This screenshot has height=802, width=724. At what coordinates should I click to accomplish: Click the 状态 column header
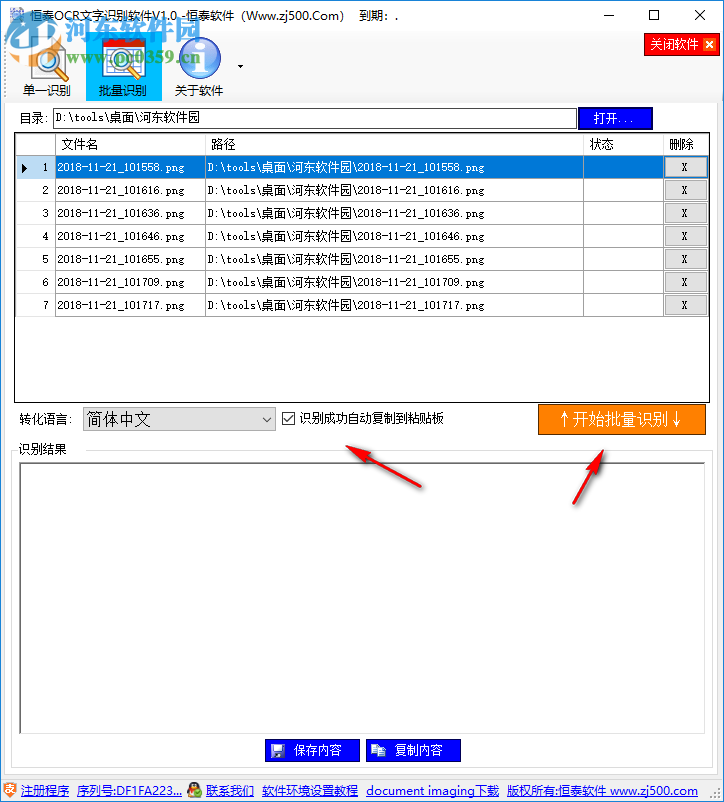click(623, 145)
